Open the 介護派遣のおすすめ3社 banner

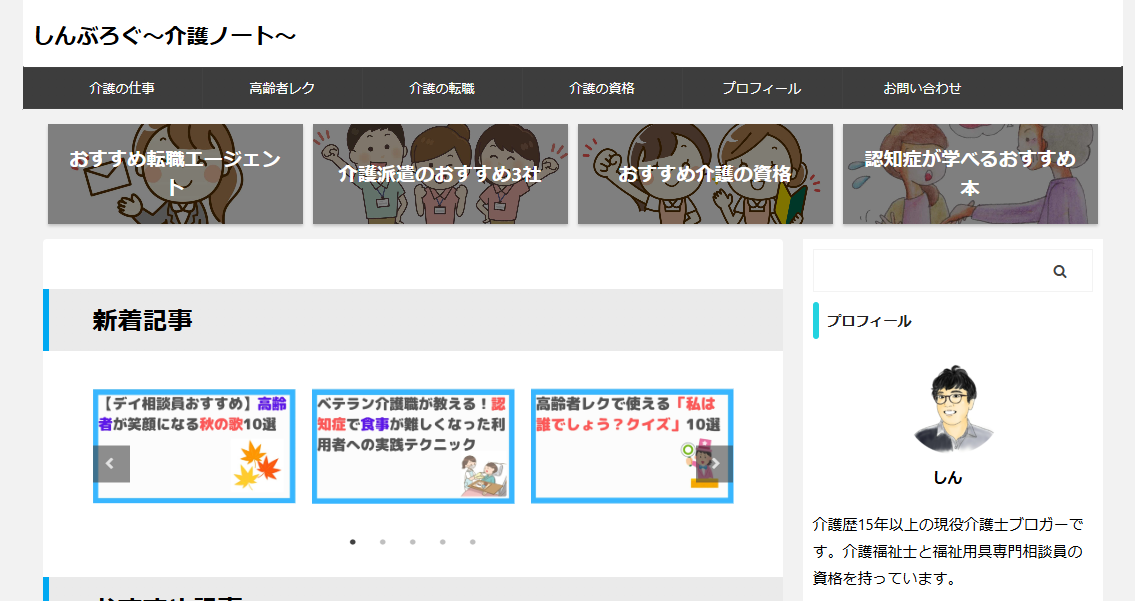440,174
